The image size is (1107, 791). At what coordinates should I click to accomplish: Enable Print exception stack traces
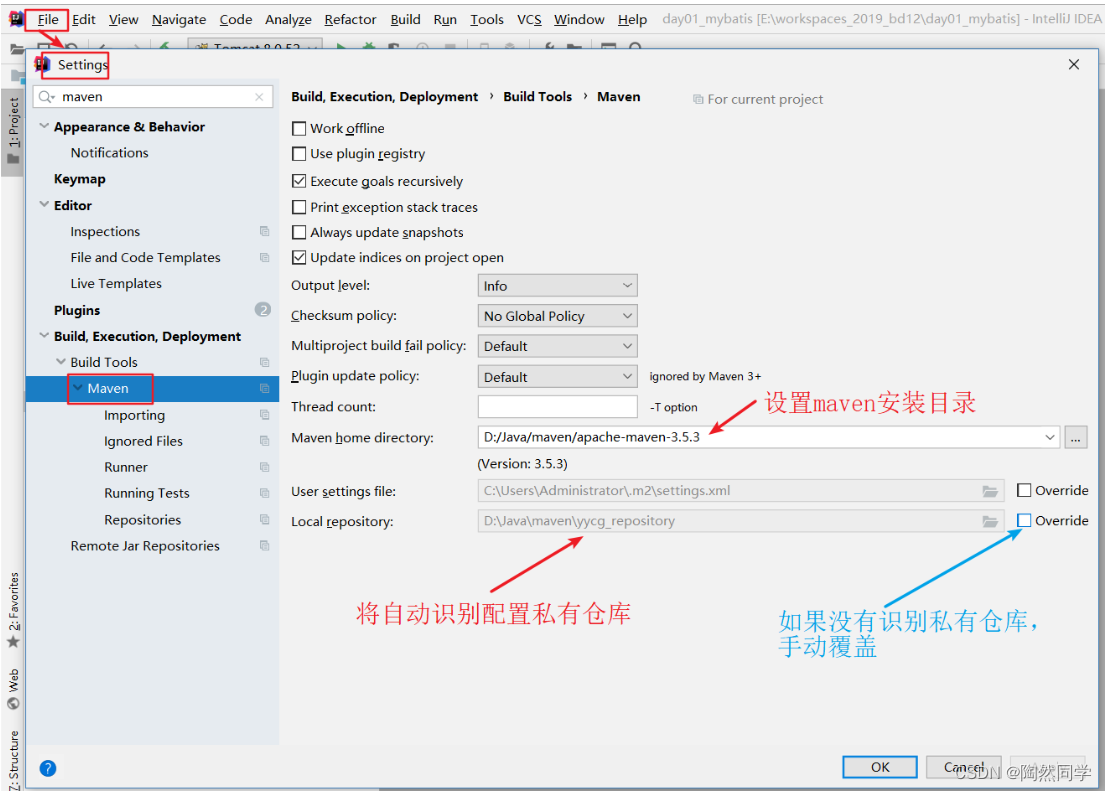(x=299, y=207)
